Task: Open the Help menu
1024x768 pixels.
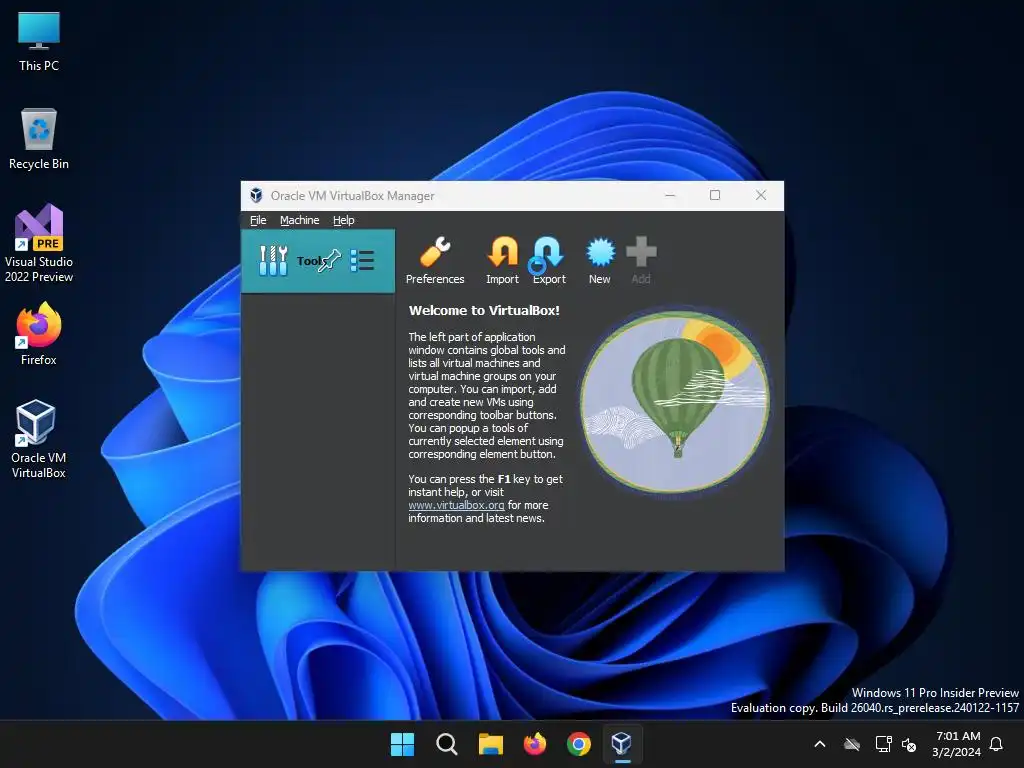Action: click(x=344, y=220)
